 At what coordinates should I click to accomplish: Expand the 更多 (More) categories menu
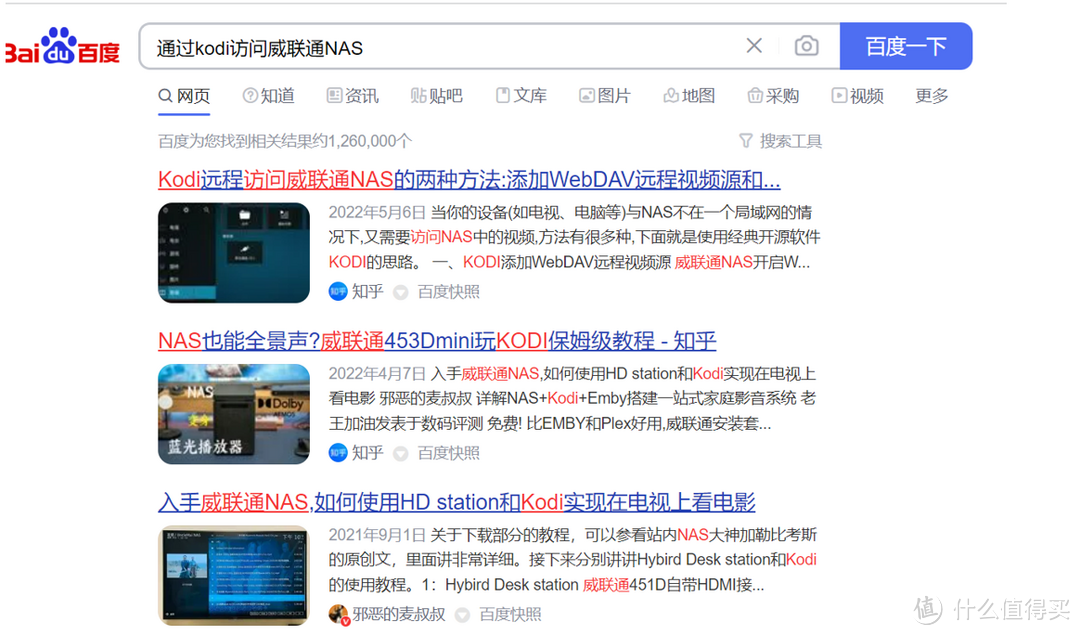point(930,95)
